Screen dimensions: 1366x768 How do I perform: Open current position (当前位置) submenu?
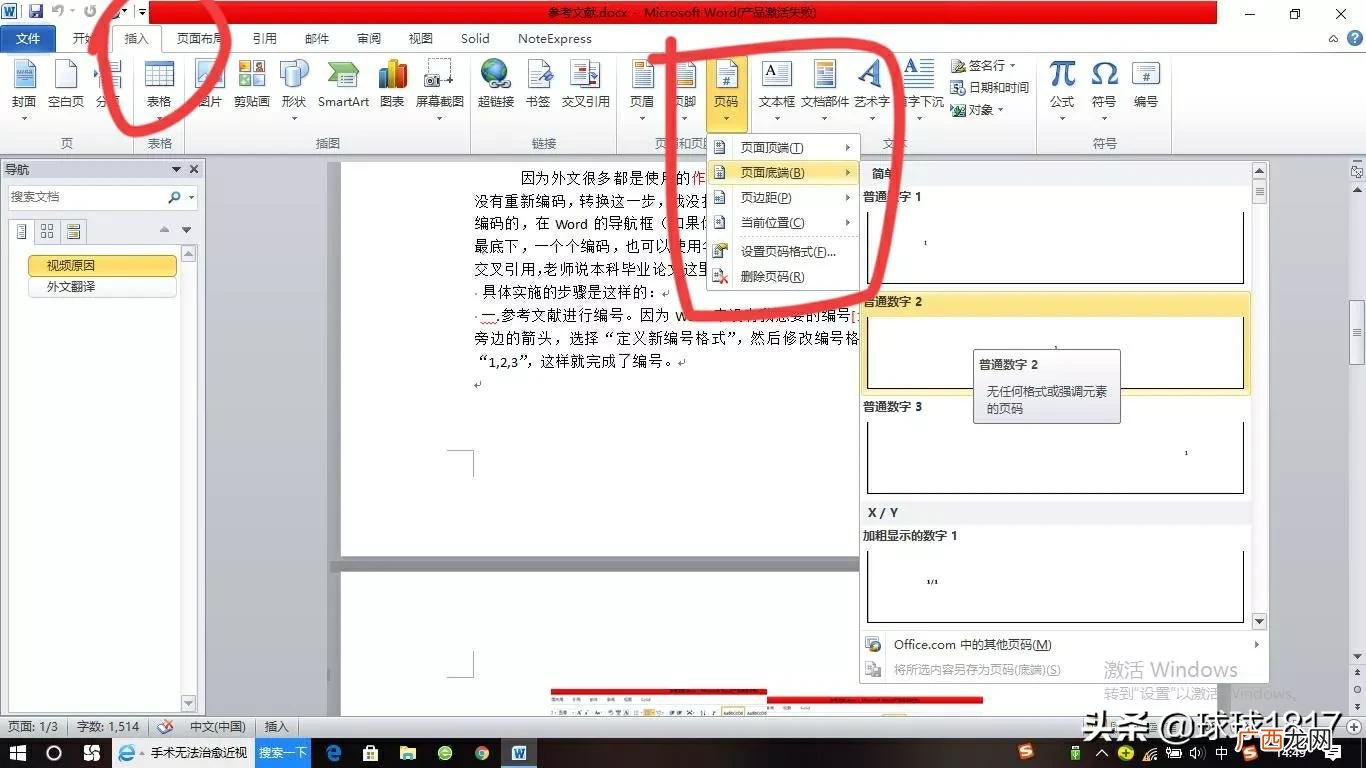coord(783,223)
